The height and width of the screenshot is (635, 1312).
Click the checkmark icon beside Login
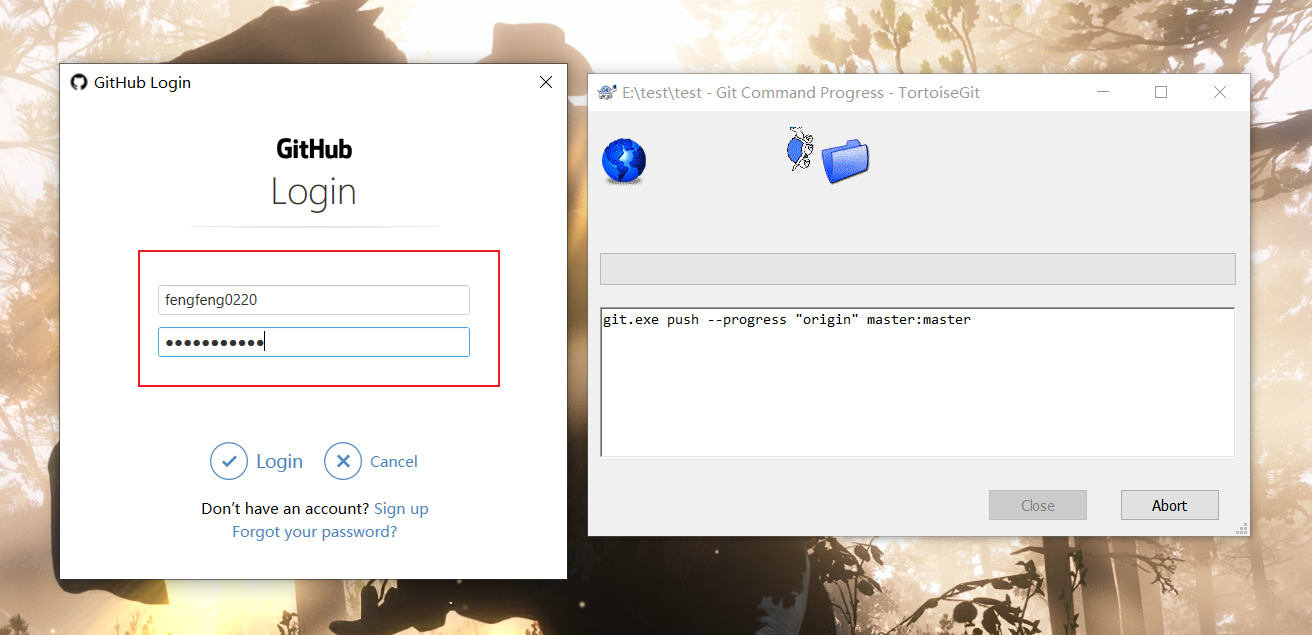(229, 461)
